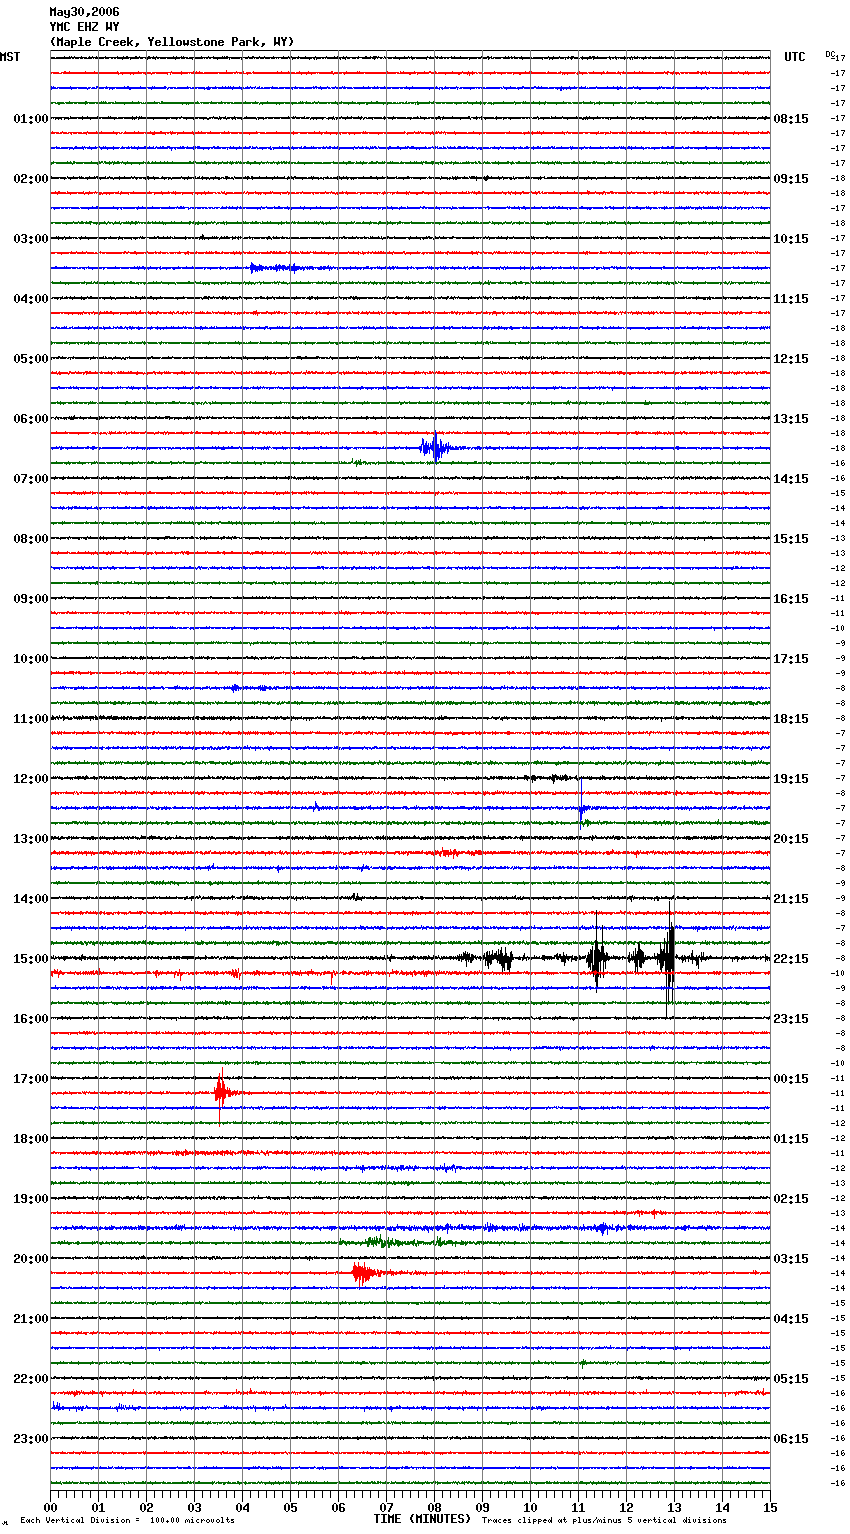
Task: Select the 01:00 MST hour label
Action: [31, 119]
